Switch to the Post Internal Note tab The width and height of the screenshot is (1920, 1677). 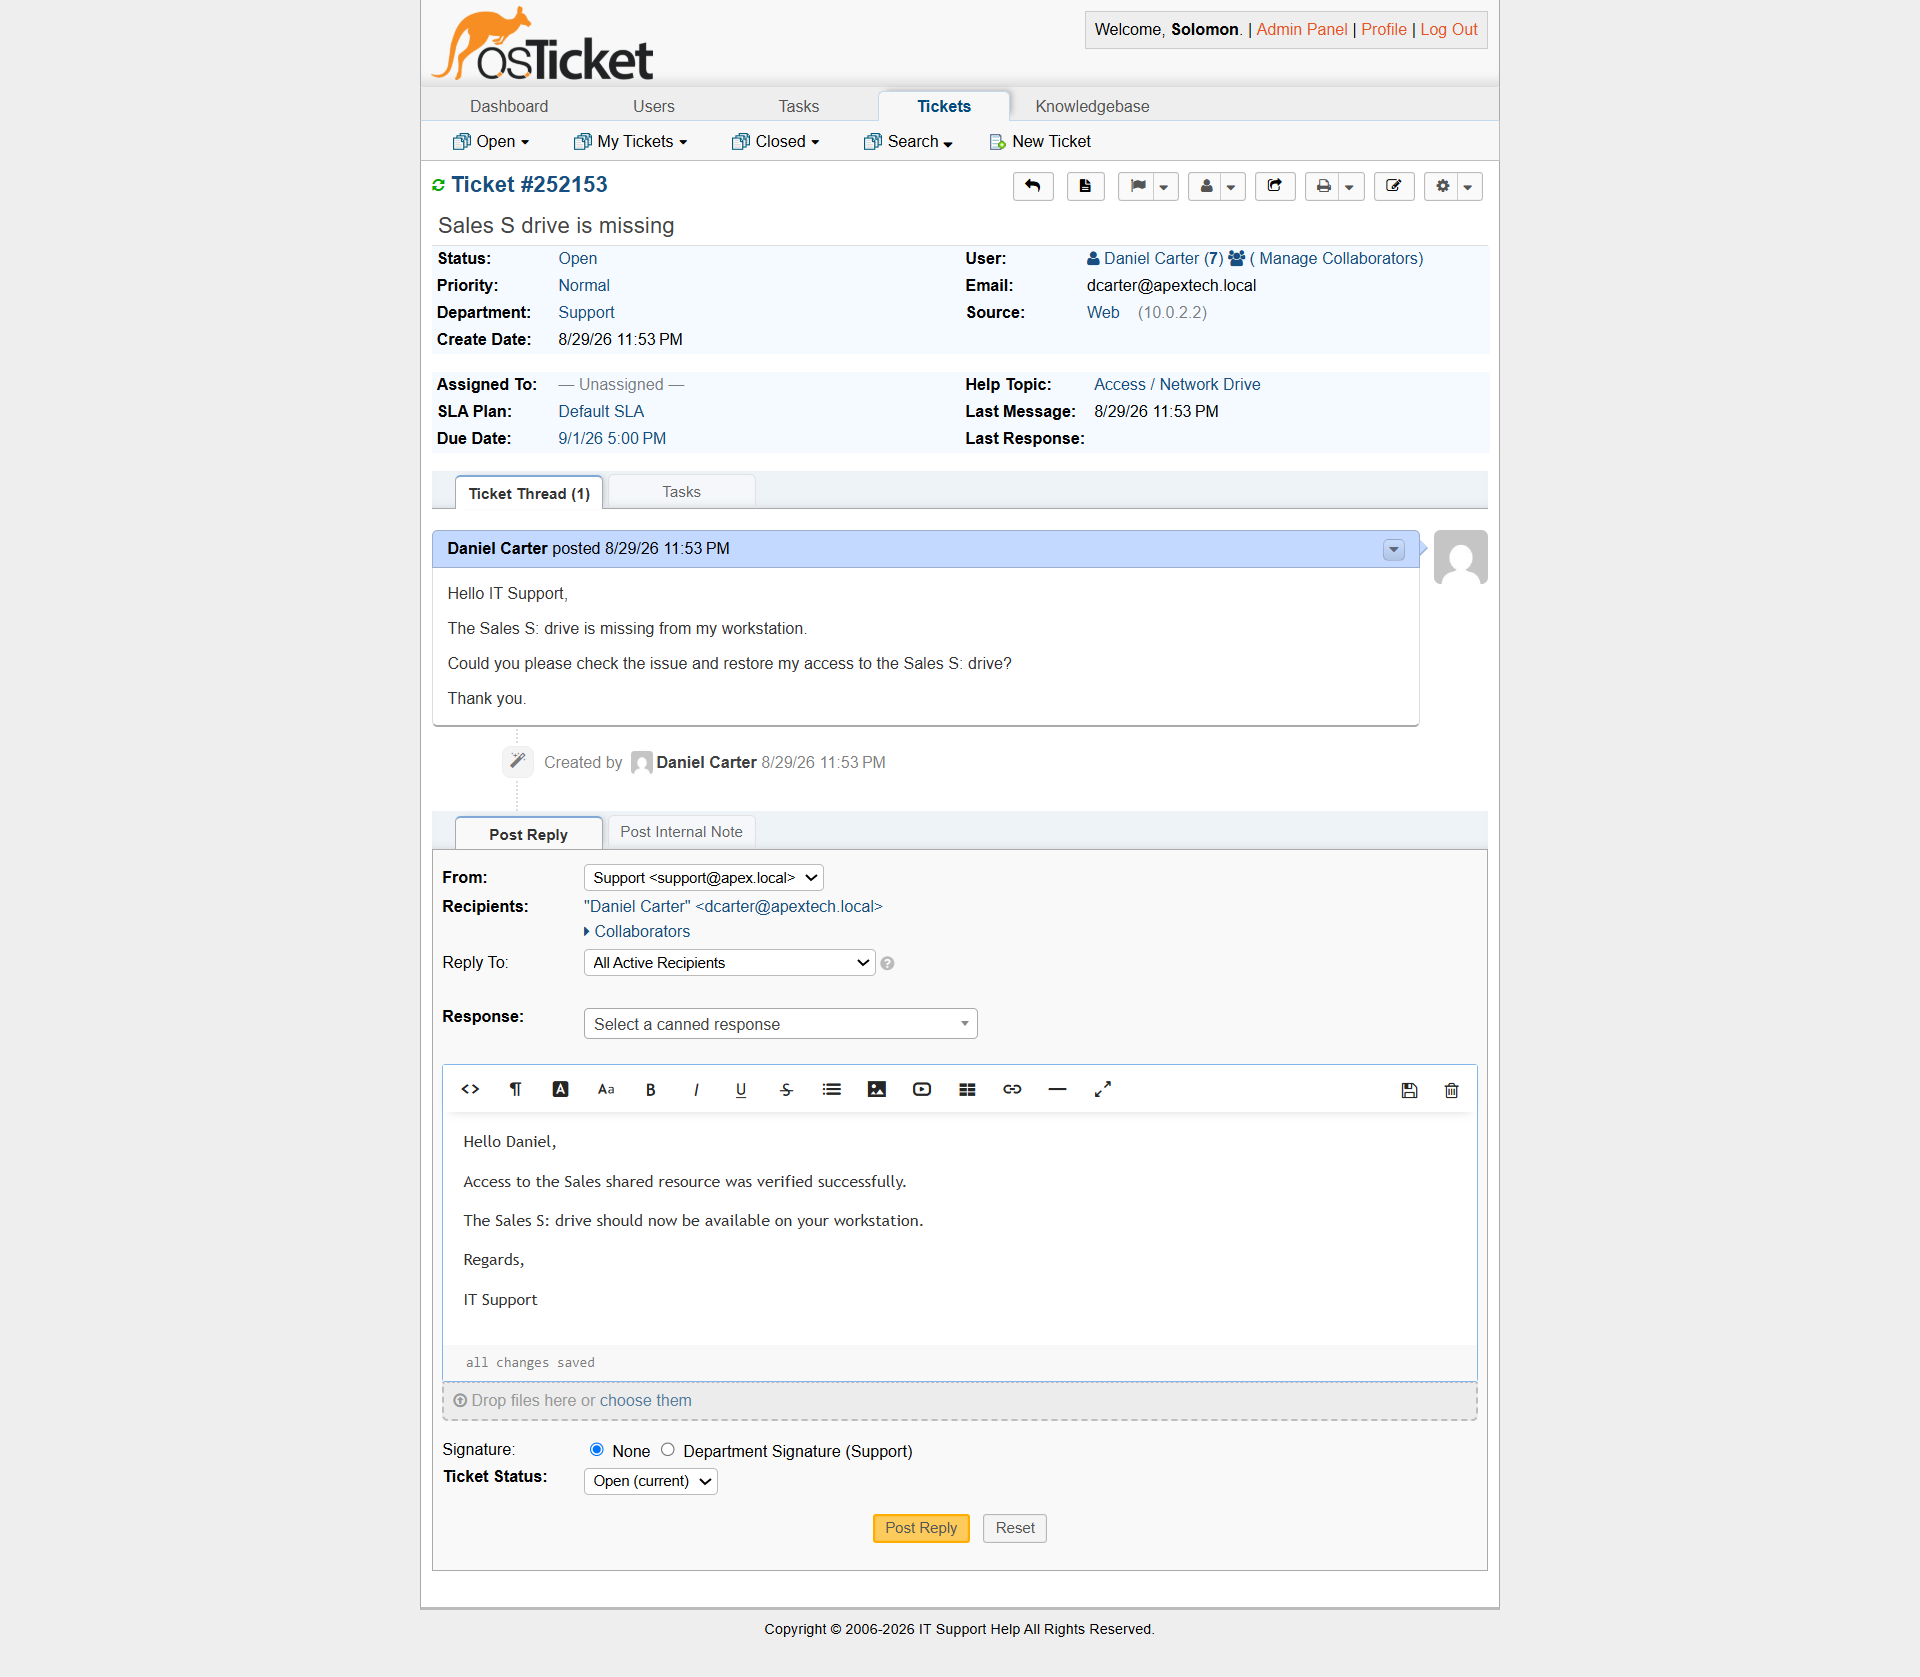coord(681,832)
